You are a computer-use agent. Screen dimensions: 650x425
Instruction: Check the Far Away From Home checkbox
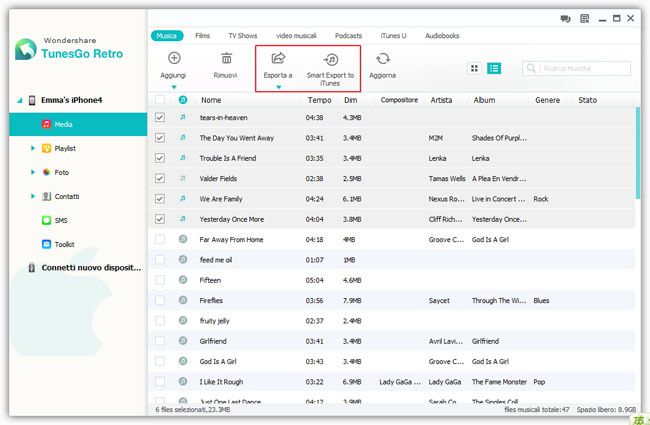(x=160, y=239)
